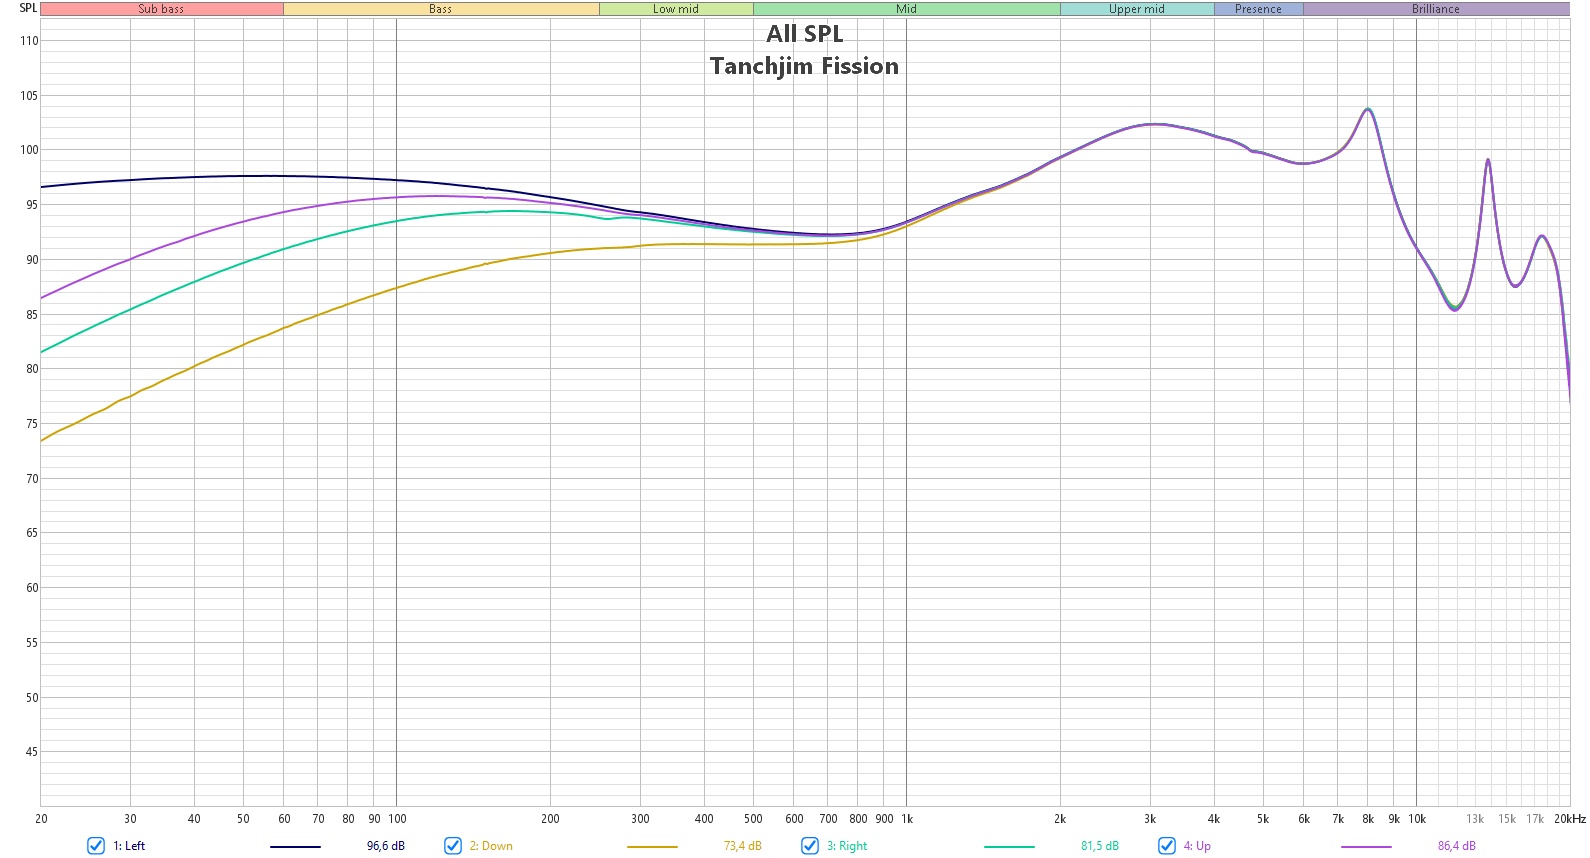This screenshot has height=858, width=1590.
Task: Click the '2k' frequency axis label
Action: (1060, 819)
